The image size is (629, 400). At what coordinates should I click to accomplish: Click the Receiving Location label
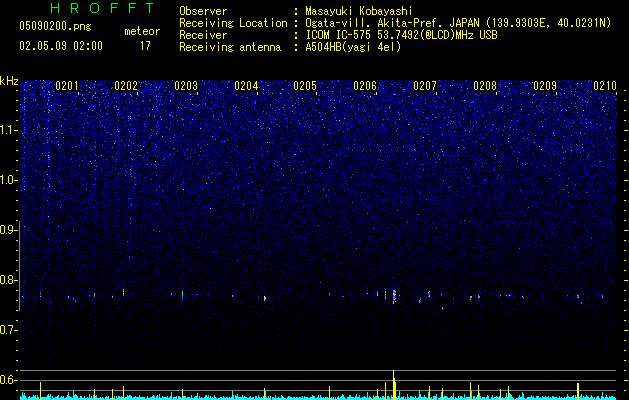[x=233, y=23]
